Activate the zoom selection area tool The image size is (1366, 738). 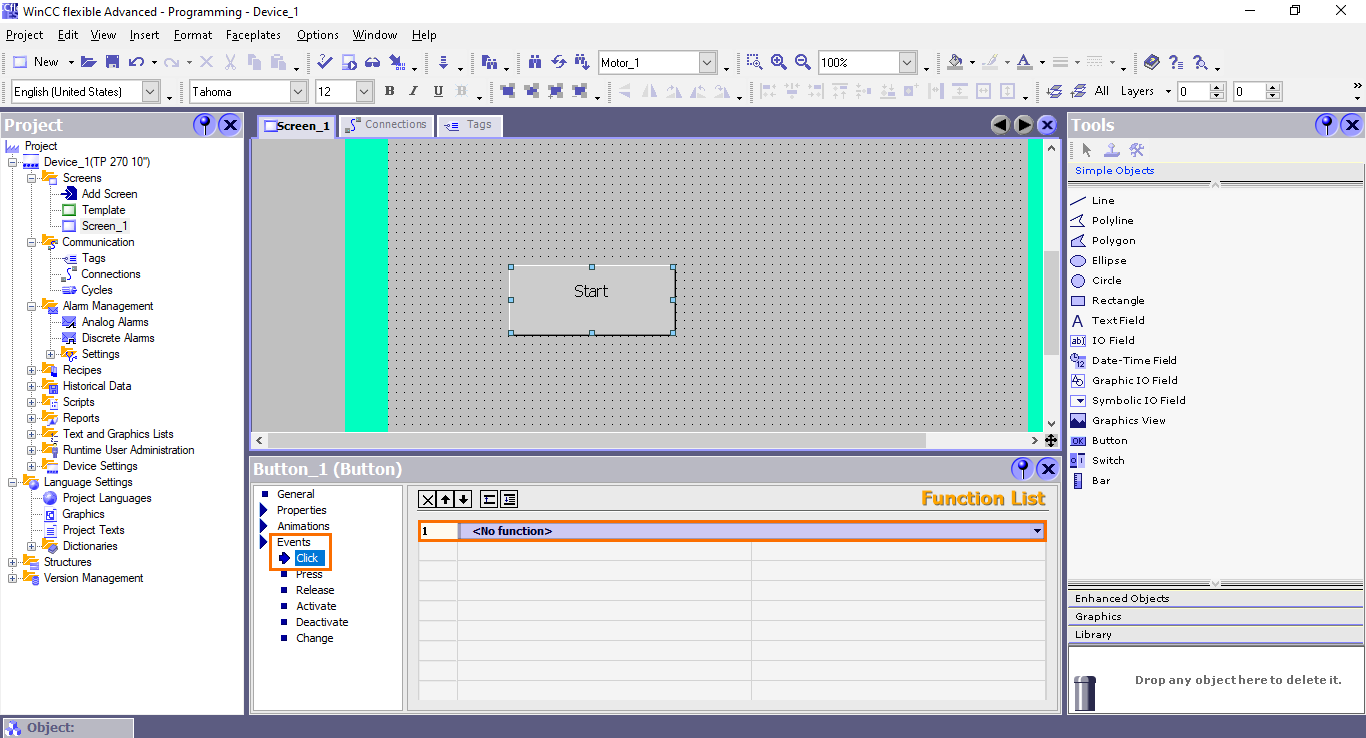[x=754, y=62]
